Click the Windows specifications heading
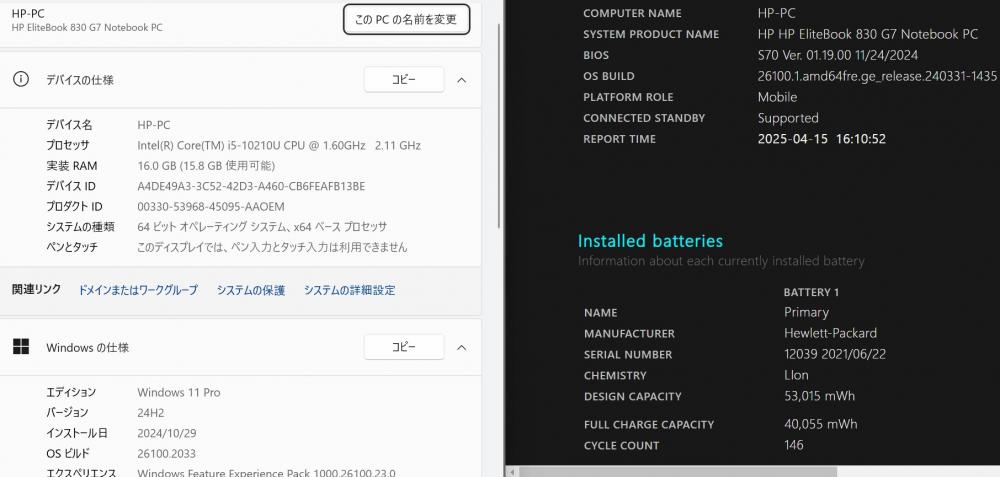The image size is (1000, 477). point(87,348)
